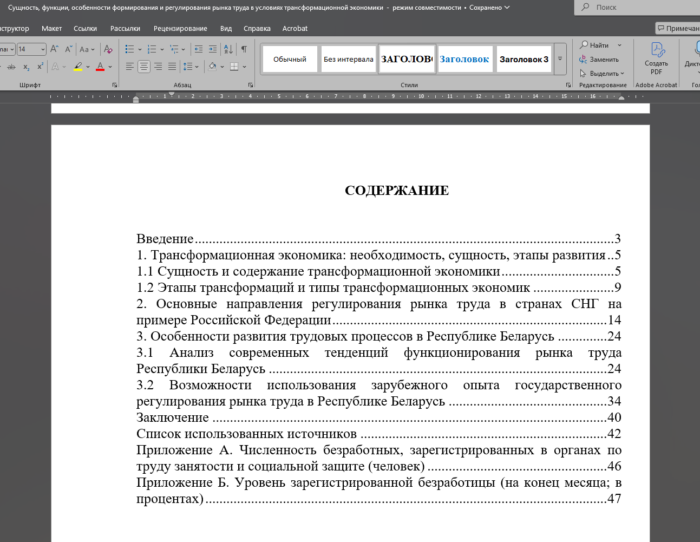700x542 pixels.
Task: Click the bulleted list icon
Action: click(x=129, y=49)
